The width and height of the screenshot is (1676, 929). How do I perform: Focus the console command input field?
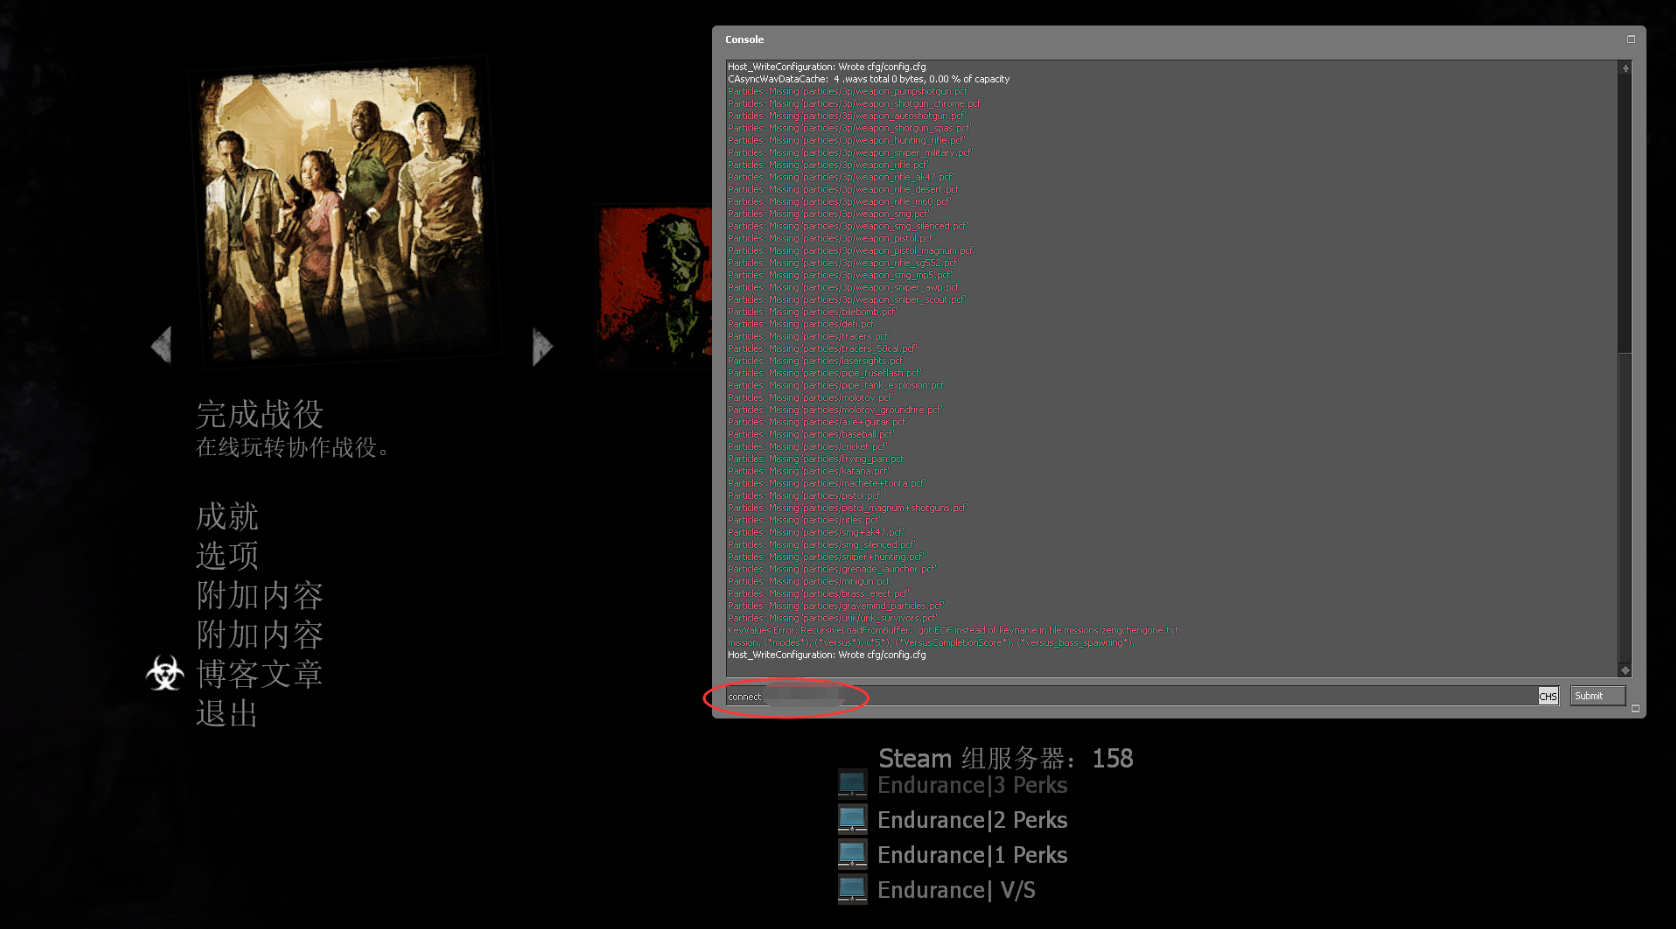pyautogui.click(x=1131, y=696)
